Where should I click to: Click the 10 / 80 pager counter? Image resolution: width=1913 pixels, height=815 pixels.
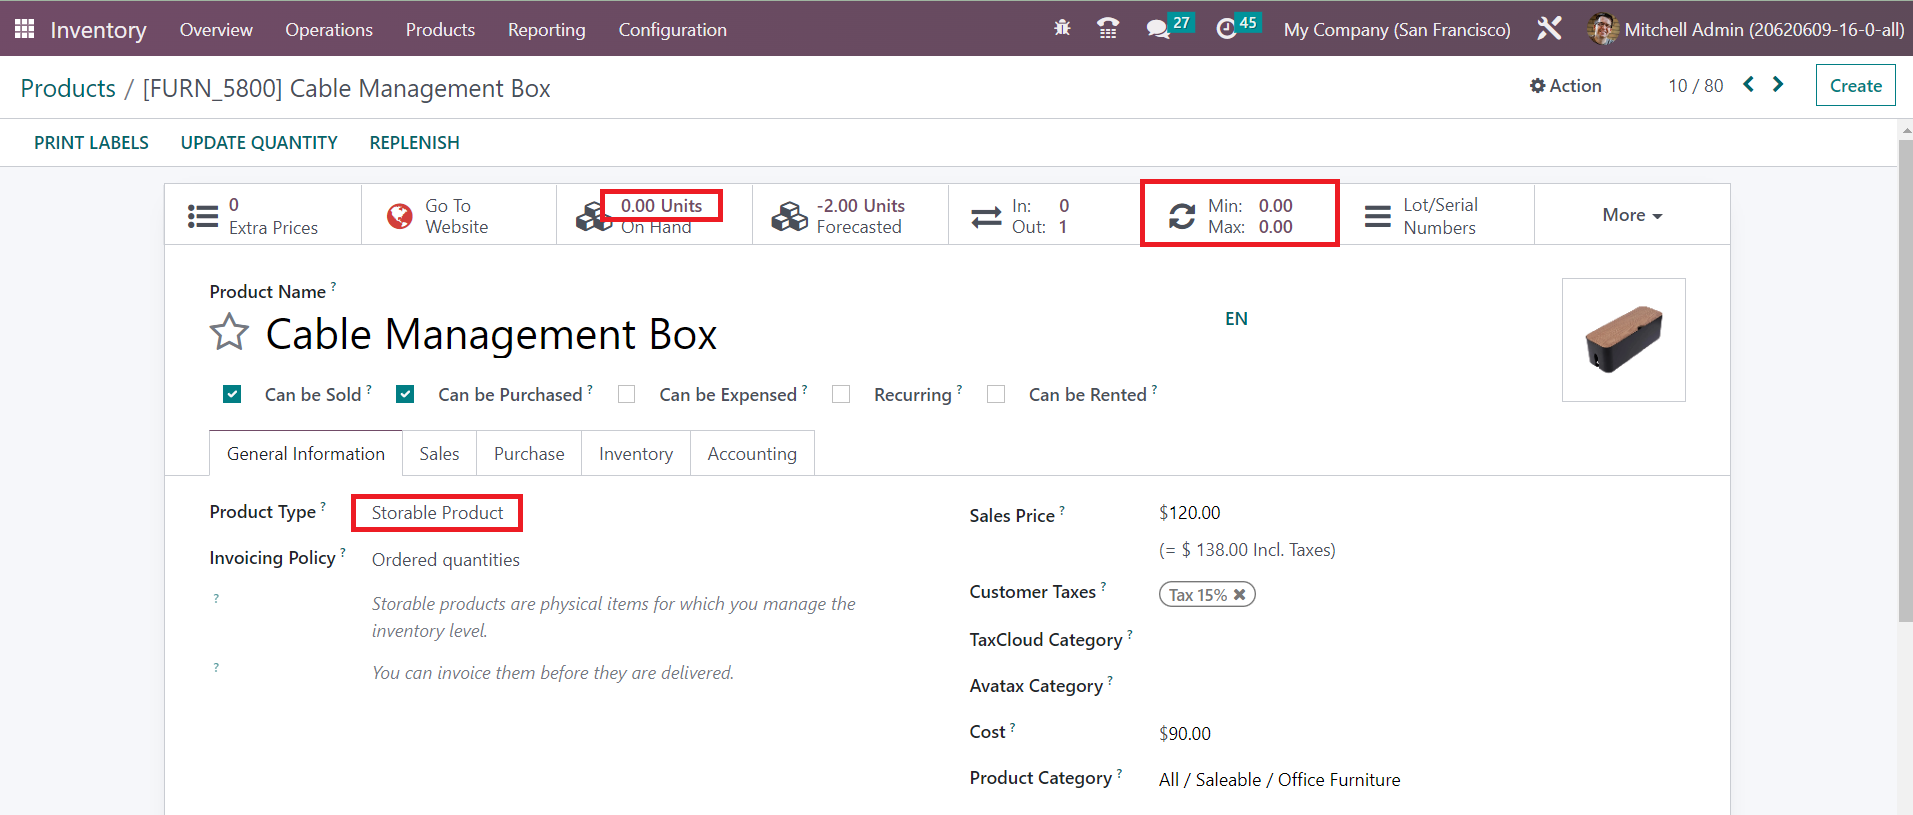point(1696,86)
